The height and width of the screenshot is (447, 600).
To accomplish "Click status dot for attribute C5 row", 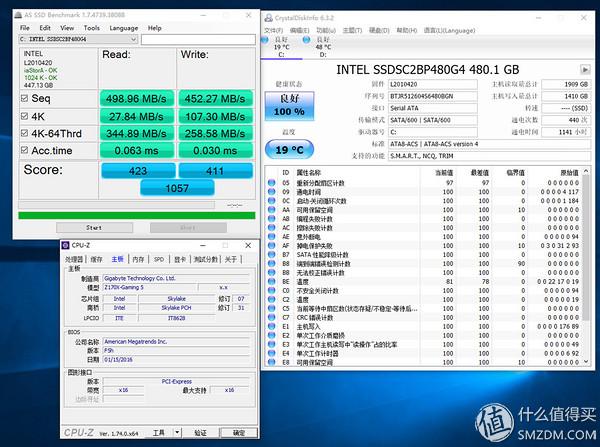I will [x=272, y=308].
